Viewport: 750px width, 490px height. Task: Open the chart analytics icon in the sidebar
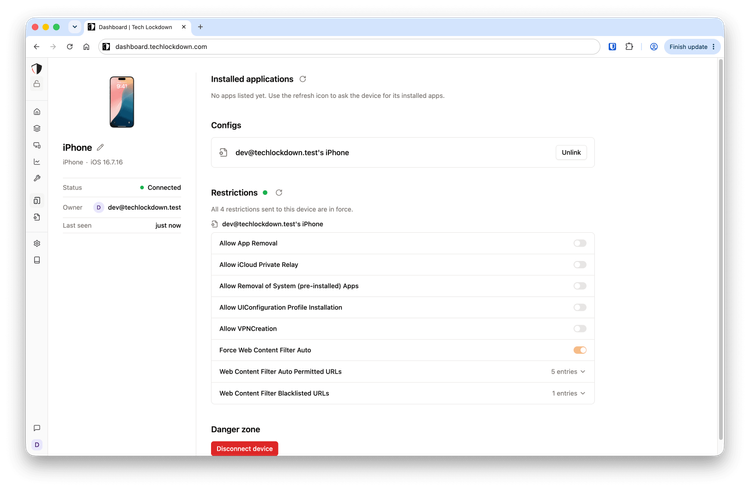[x=37, y=162]
